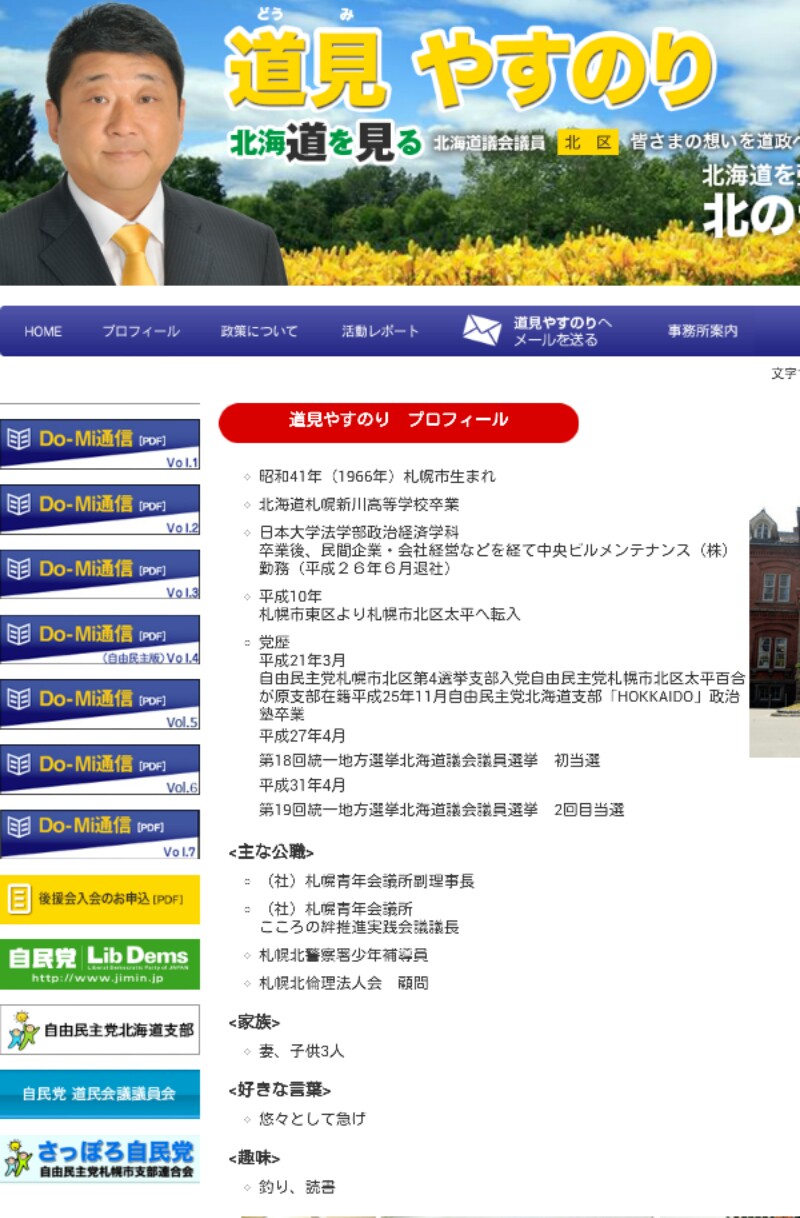Open the Do-Mi通信 Vol.7 PDF banner

click(100, 834)
